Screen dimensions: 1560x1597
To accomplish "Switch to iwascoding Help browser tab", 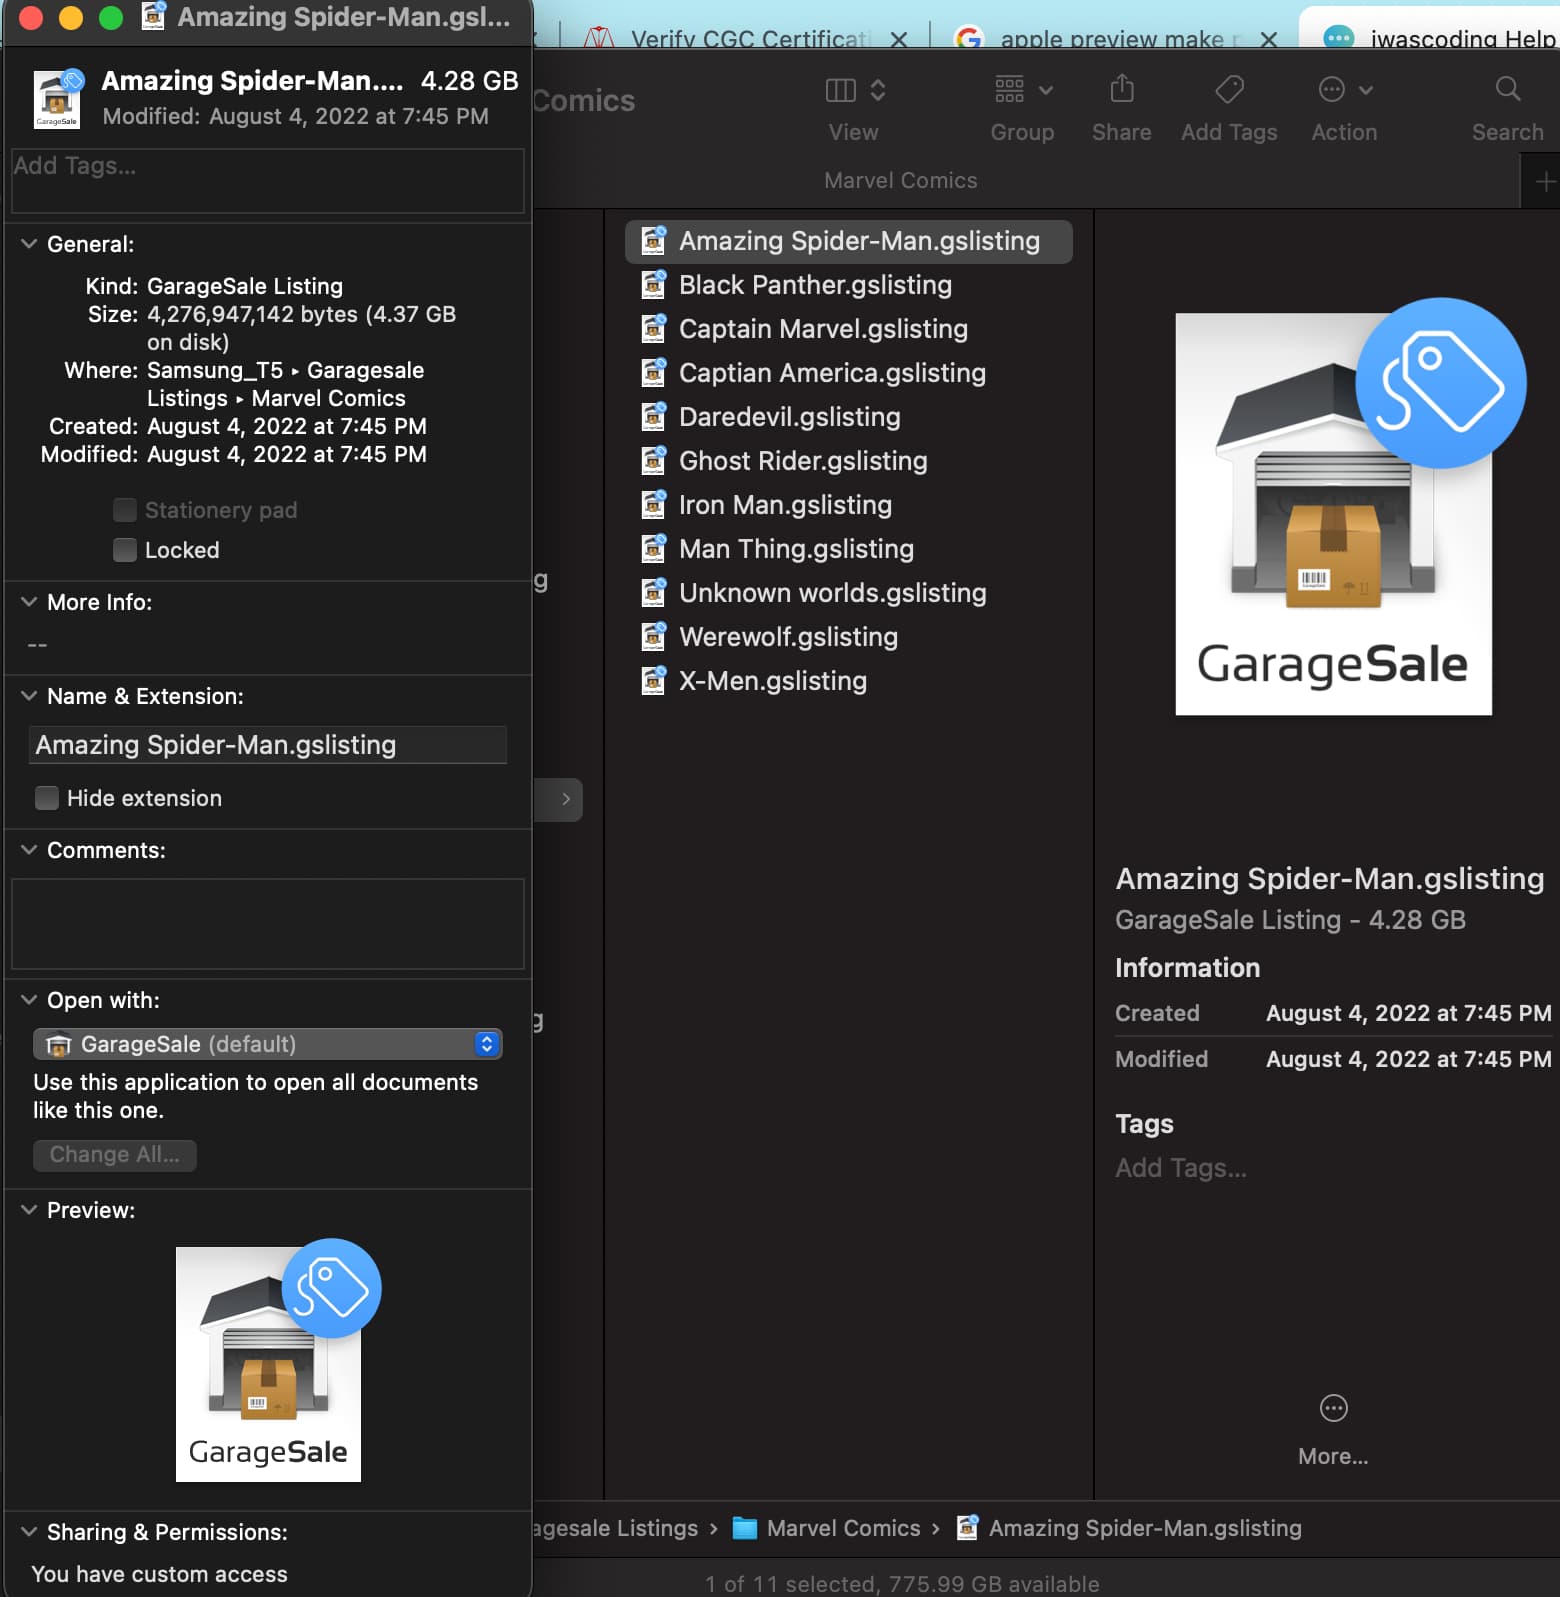I will pyautogui.click(x=1440, y=38).
